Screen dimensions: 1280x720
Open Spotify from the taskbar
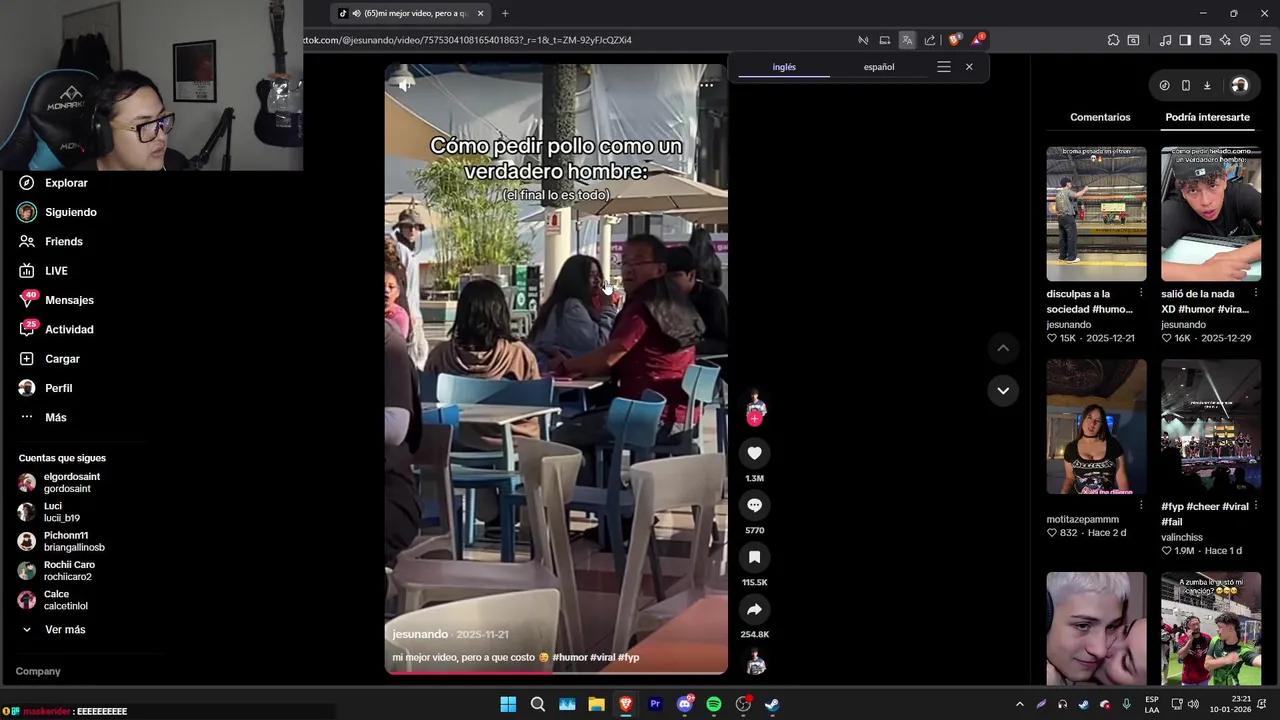point(714,704)
